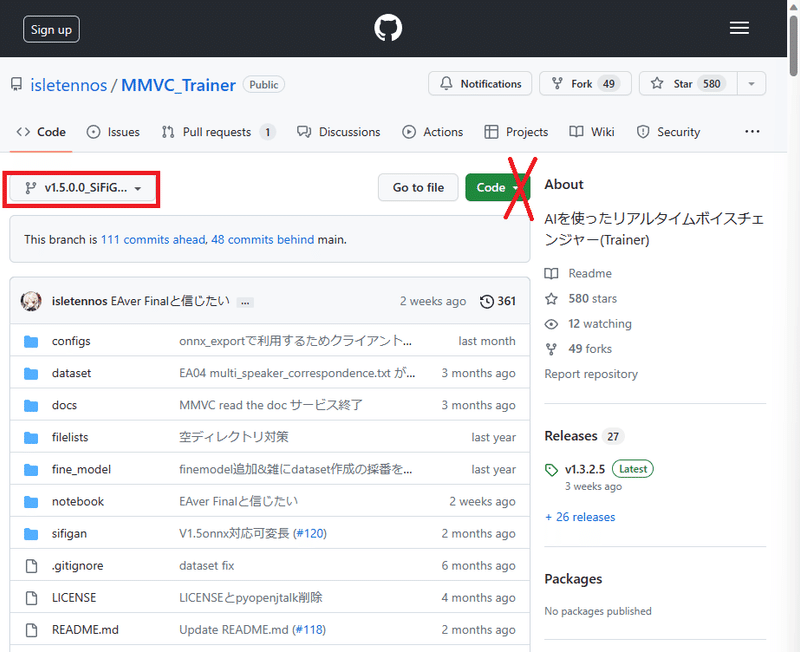Open the dataset folder
Screen dimensions: 800x652
(71, 373)
